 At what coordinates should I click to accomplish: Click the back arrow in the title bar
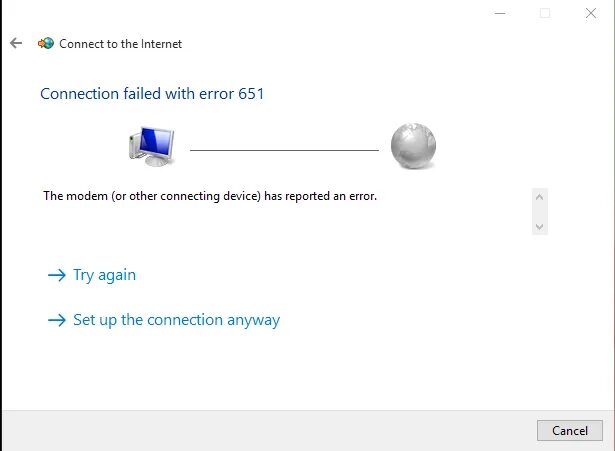[15, 43]
